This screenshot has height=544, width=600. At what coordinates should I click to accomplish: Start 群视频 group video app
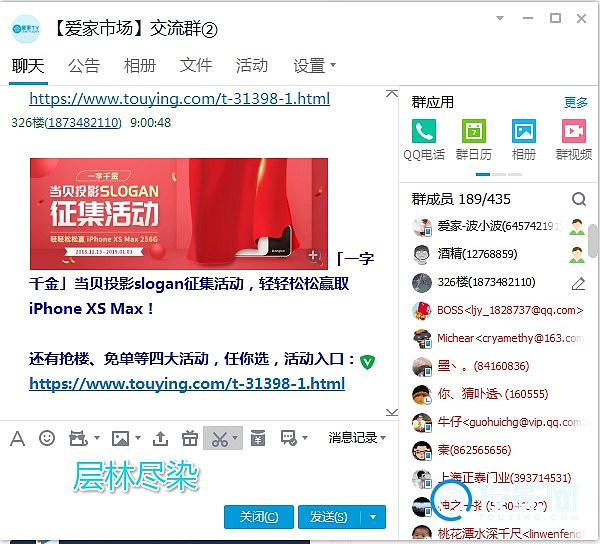574,140
